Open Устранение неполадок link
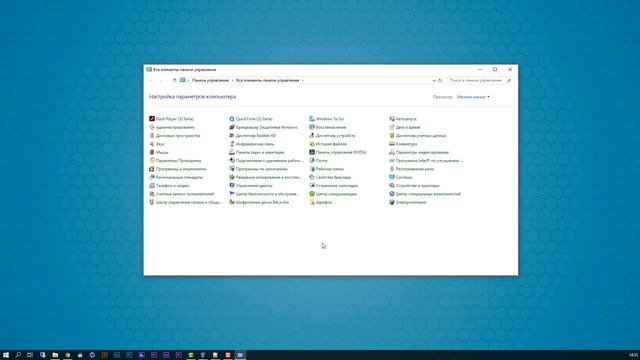The image size is (640, 360). pyautogui.click(x=337, y=185)
